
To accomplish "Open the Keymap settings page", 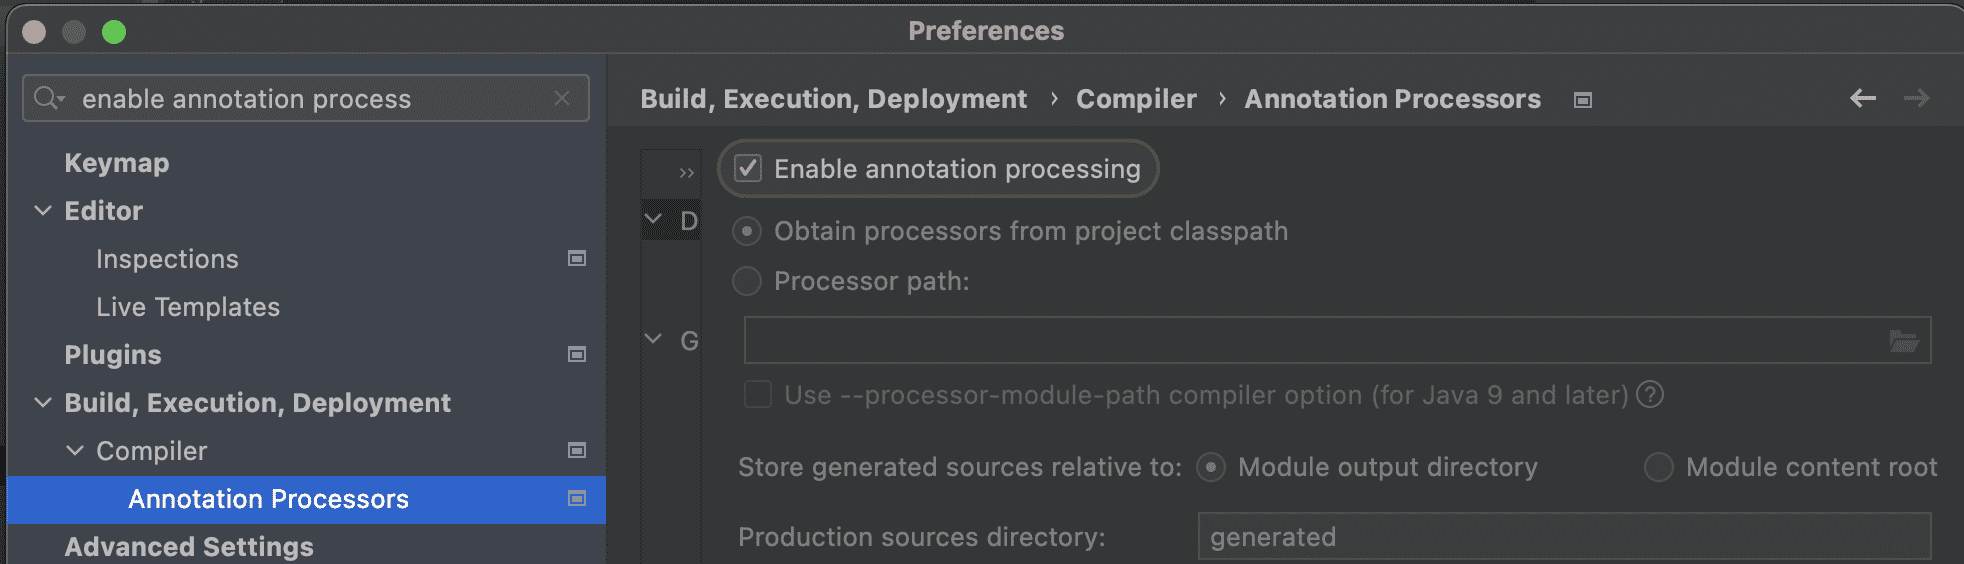I will click(117, 163).
